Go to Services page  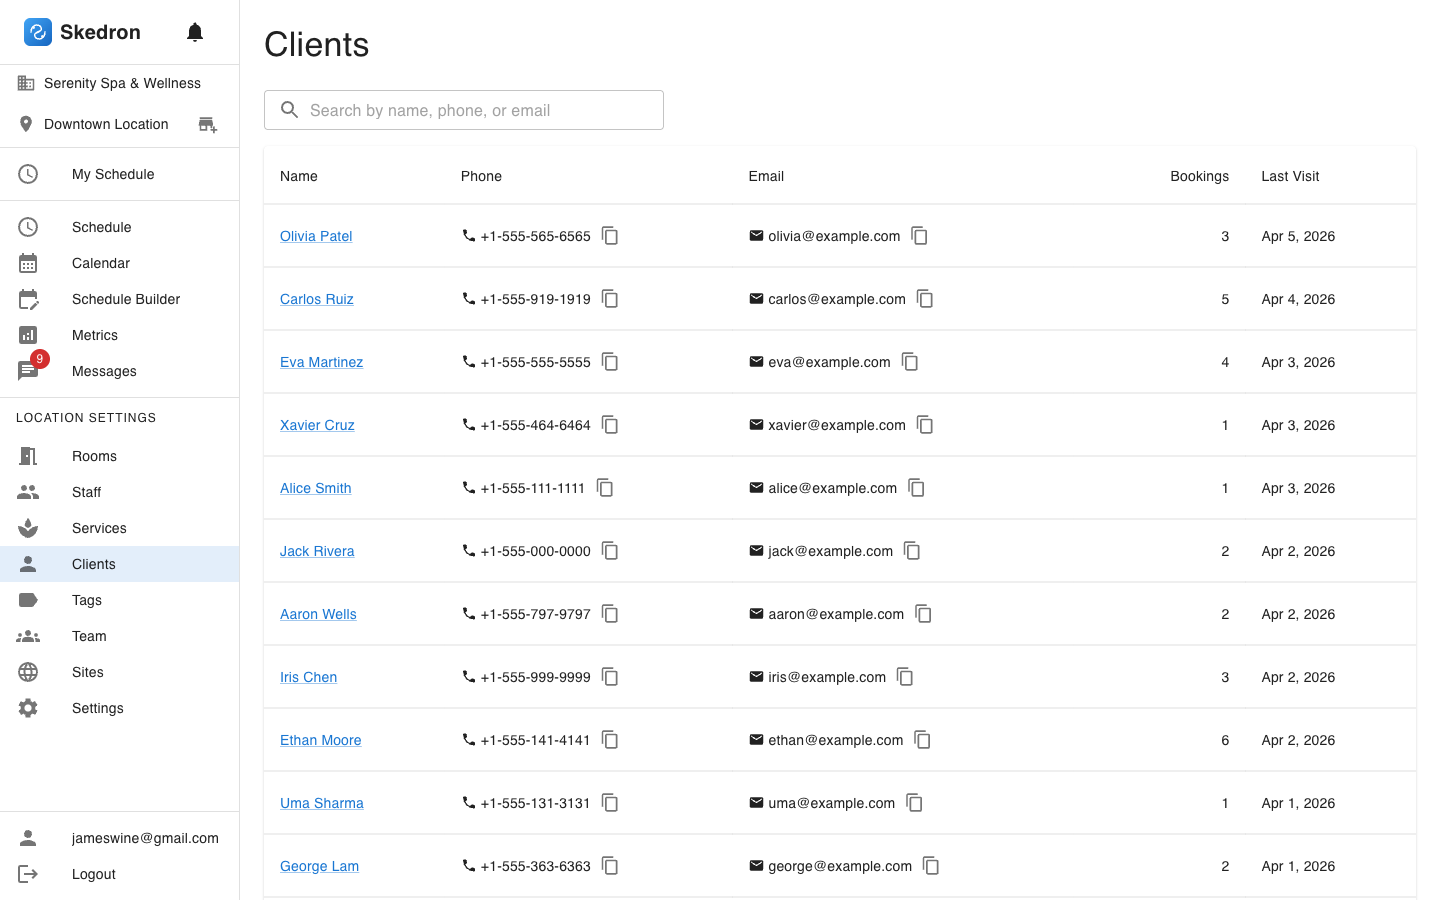coord(119,528)
